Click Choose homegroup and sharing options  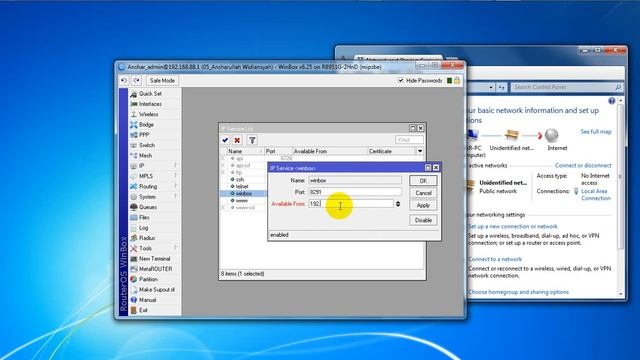(518, 292)
